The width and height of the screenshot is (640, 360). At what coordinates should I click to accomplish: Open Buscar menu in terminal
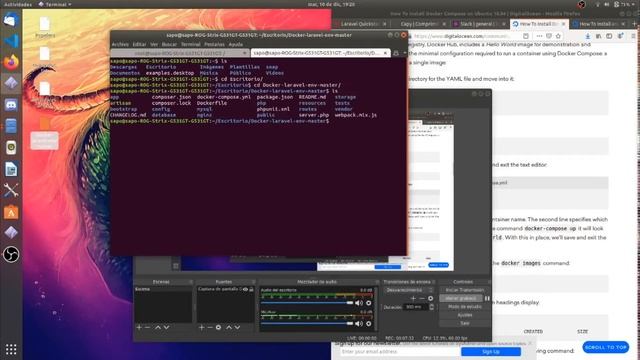click(x=169, y=44)
